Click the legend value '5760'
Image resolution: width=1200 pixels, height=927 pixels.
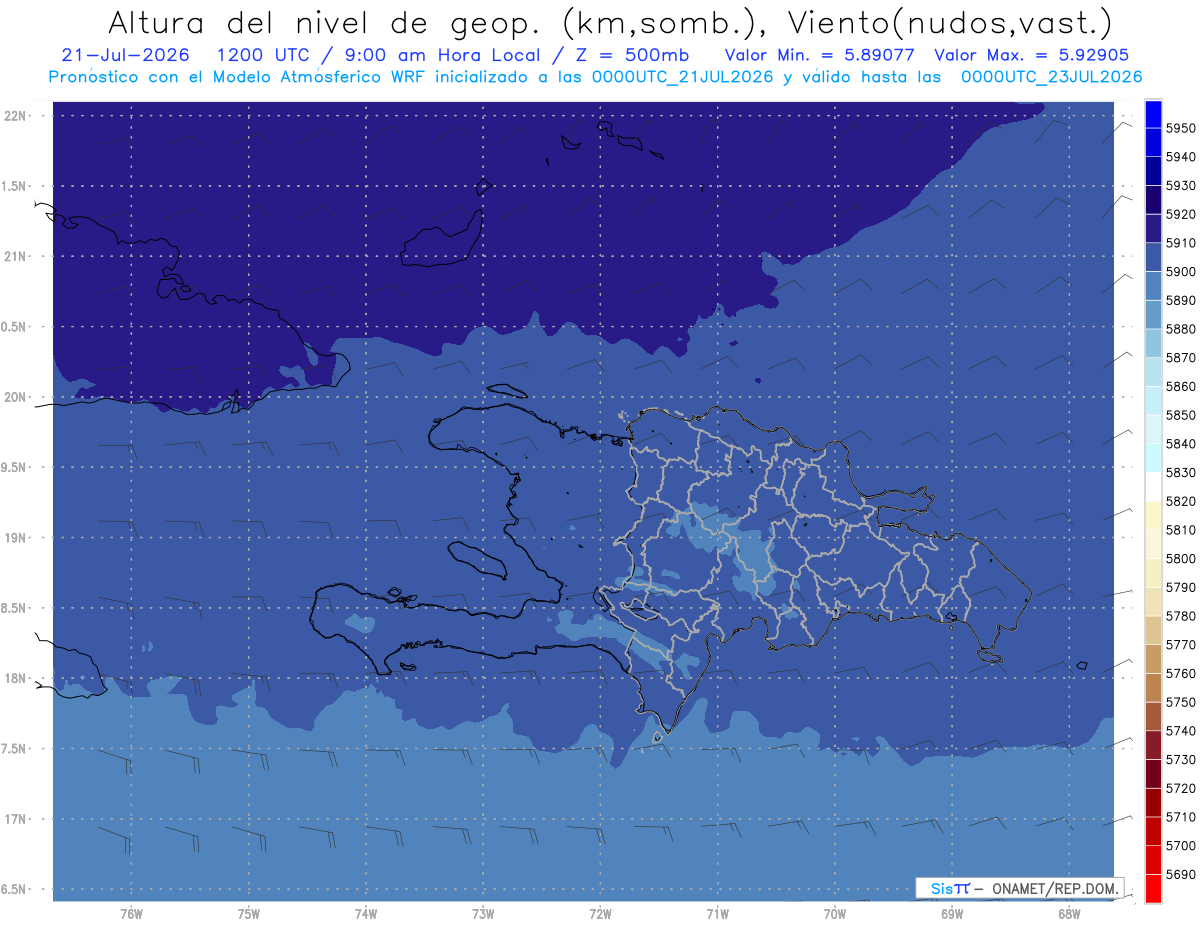[1180, 673]
